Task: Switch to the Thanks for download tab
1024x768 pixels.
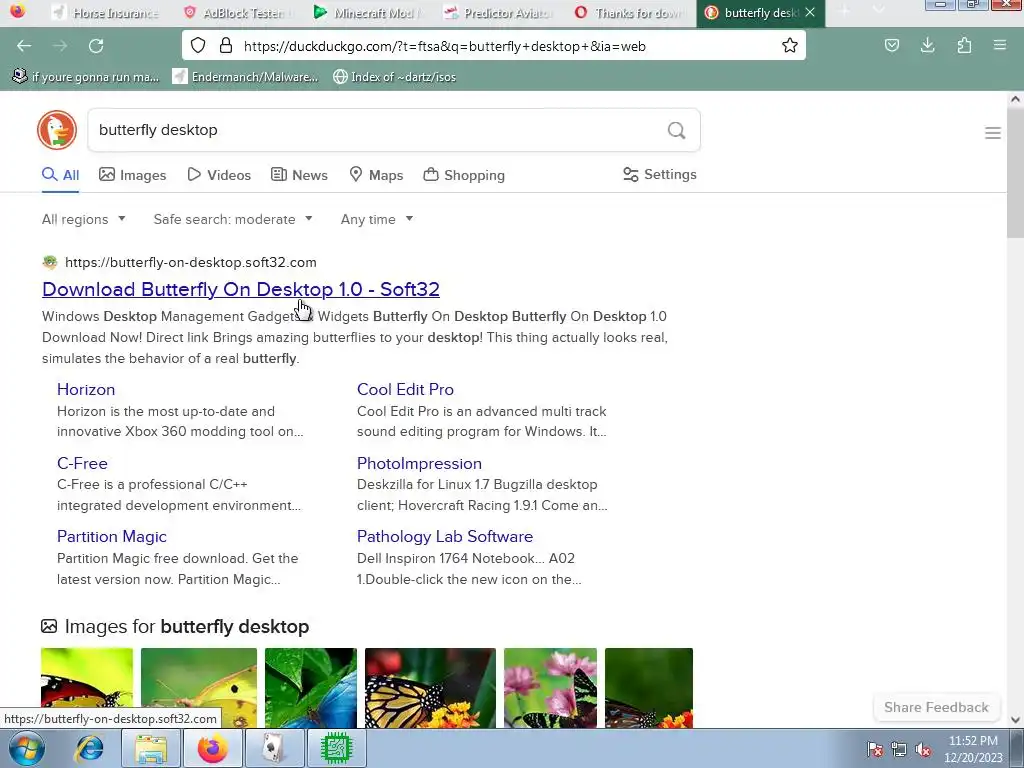Action: [x=630, y=12]
